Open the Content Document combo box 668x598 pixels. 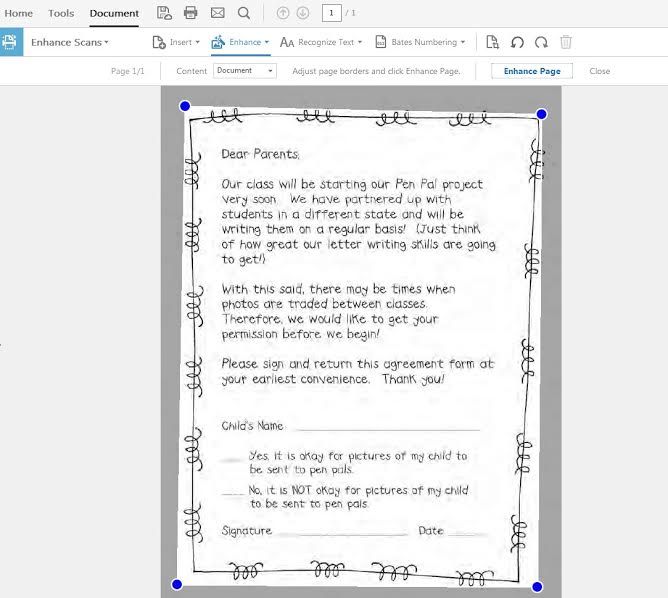(245, 71)
